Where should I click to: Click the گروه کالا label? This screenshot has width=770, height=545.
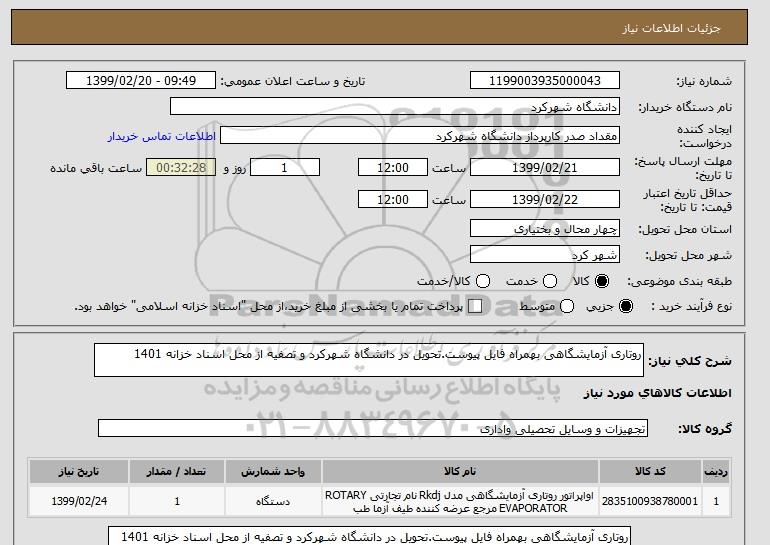(x=705, y=429)
